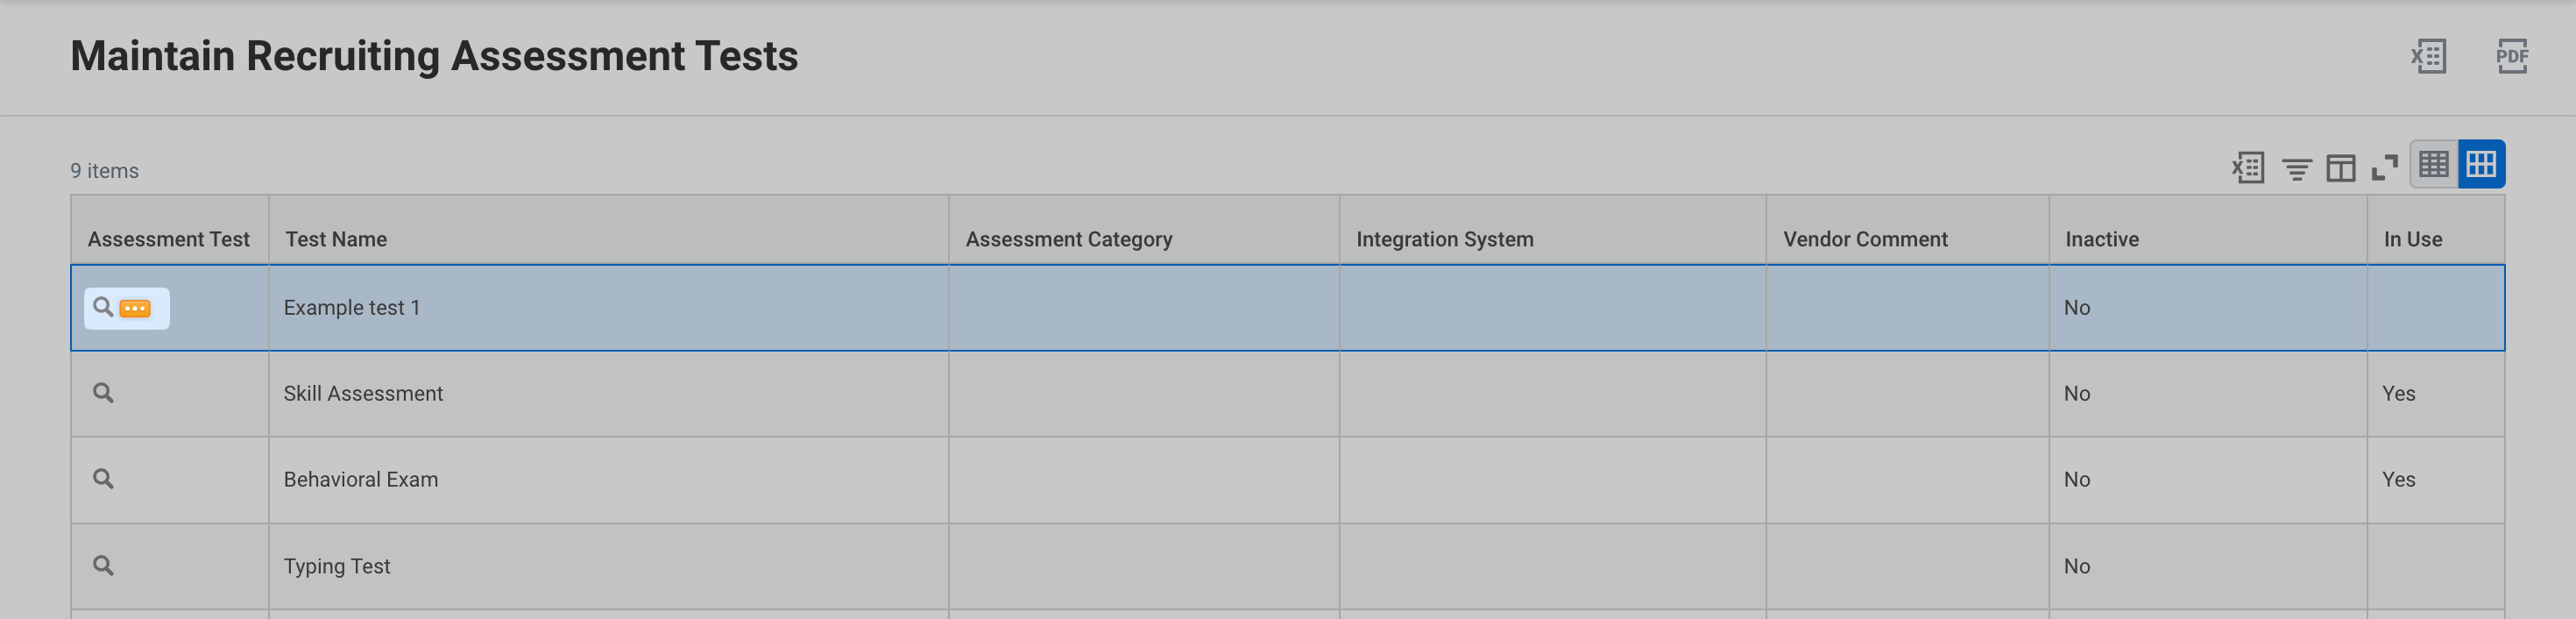
Task: Export page to Excel using header icon
Action: (2428, 56)
